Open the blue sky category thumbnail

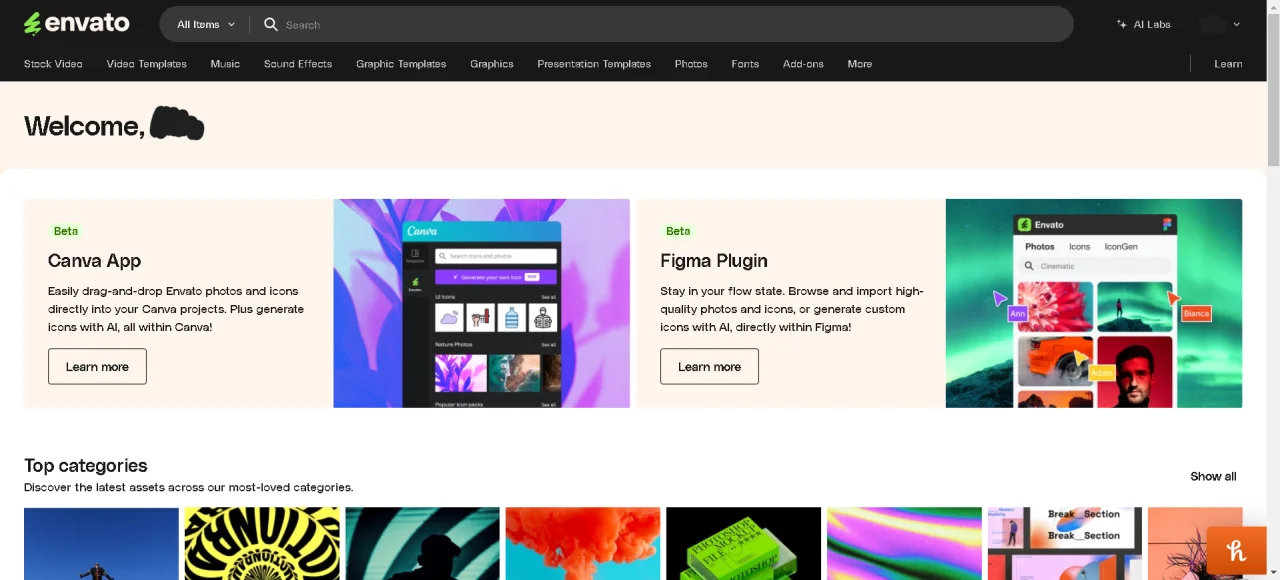coord(101,543)
